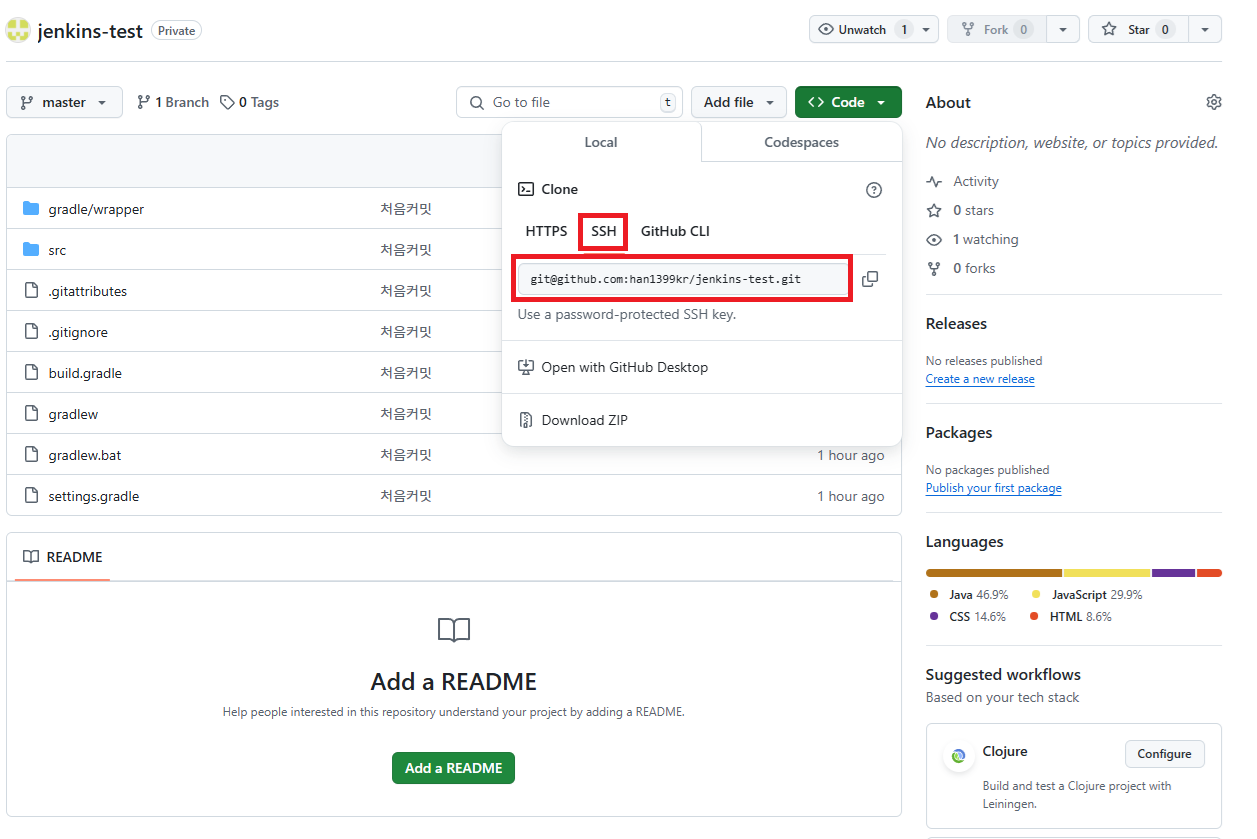Switch to the Local tab
The height and width of the screenshot is (839, 1257).
601,142
